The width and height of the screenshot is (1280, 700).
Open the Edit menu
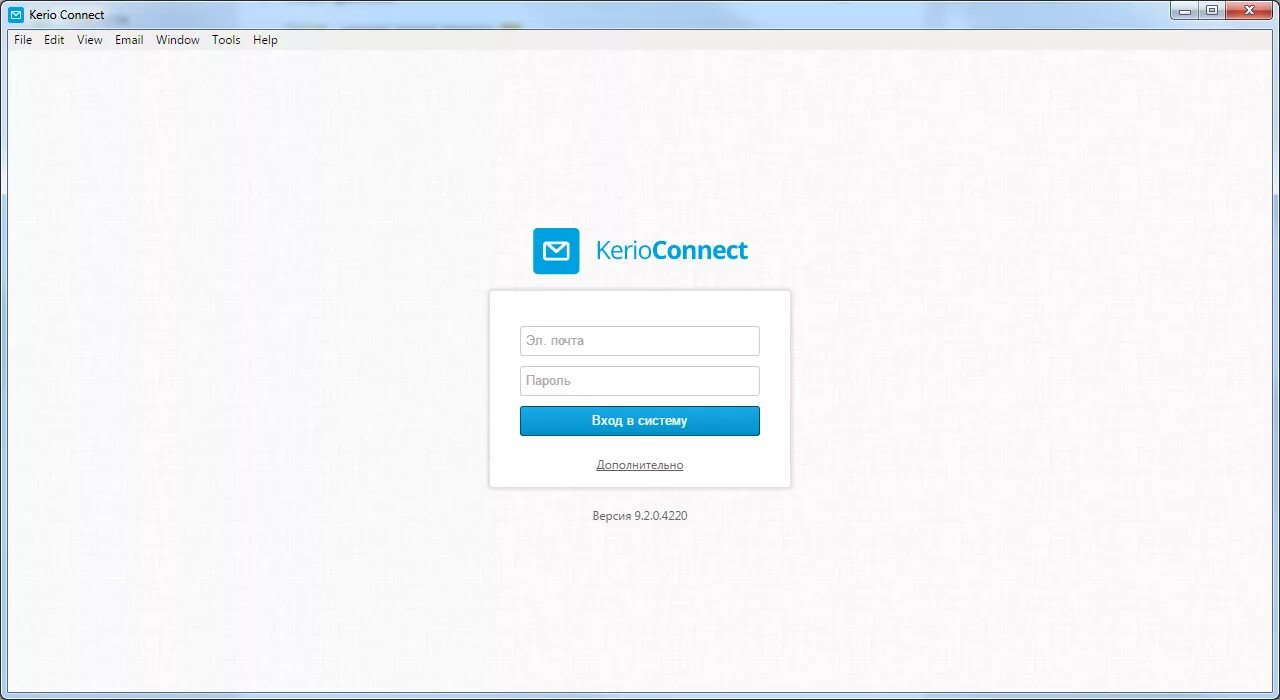click(x=54, y=40)
